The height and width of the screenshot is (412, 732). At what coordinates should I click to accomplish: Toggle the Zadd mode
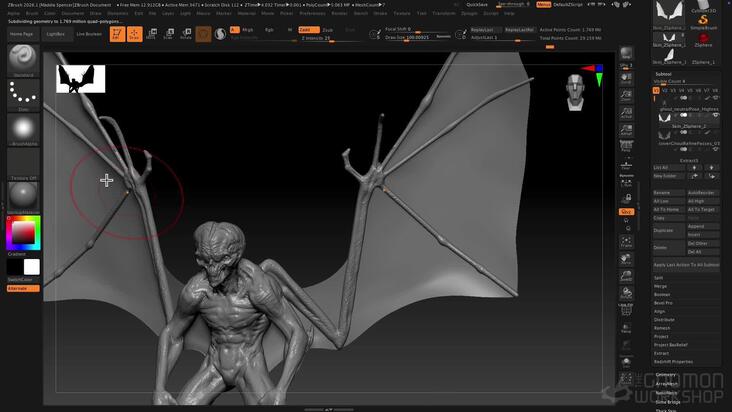pos(308,29)
